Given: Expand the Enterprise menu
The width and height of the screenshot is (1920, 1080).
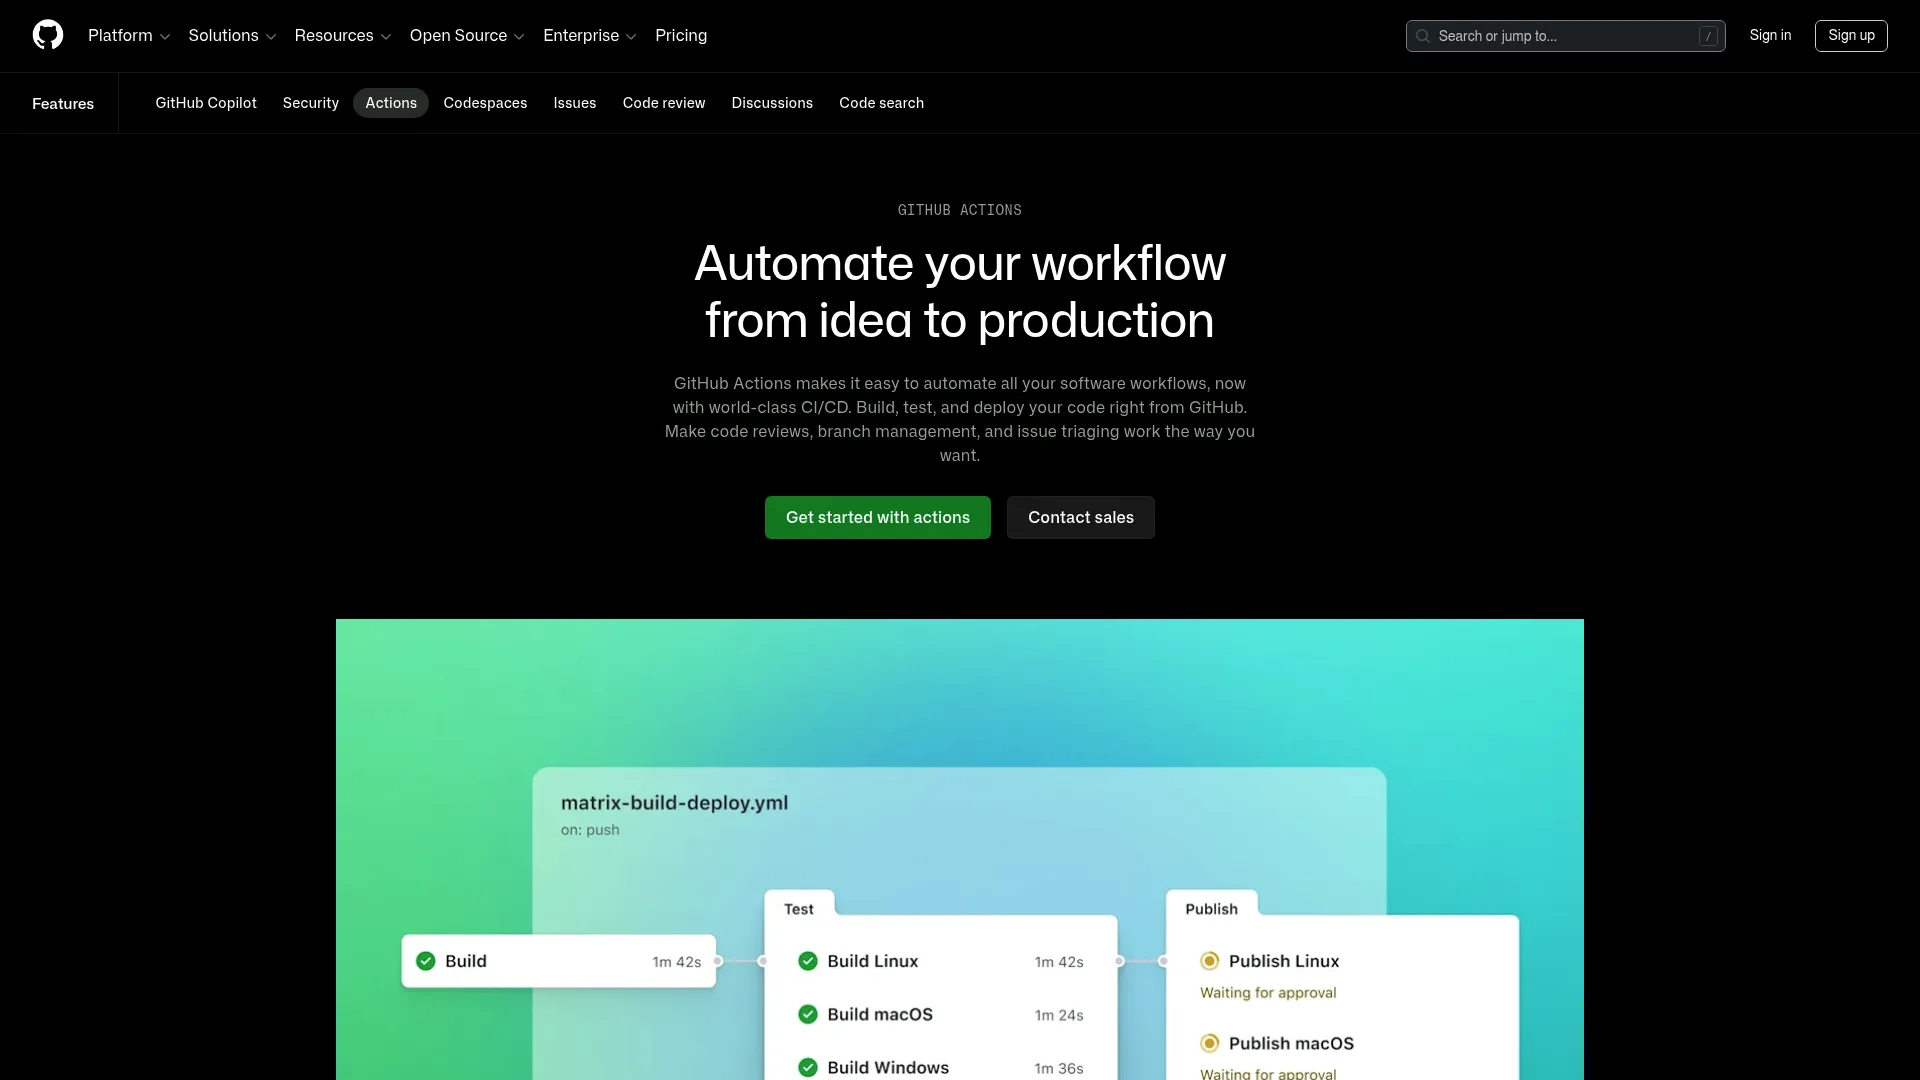Looking at the screenshot, I should click(x=589, y=36).
